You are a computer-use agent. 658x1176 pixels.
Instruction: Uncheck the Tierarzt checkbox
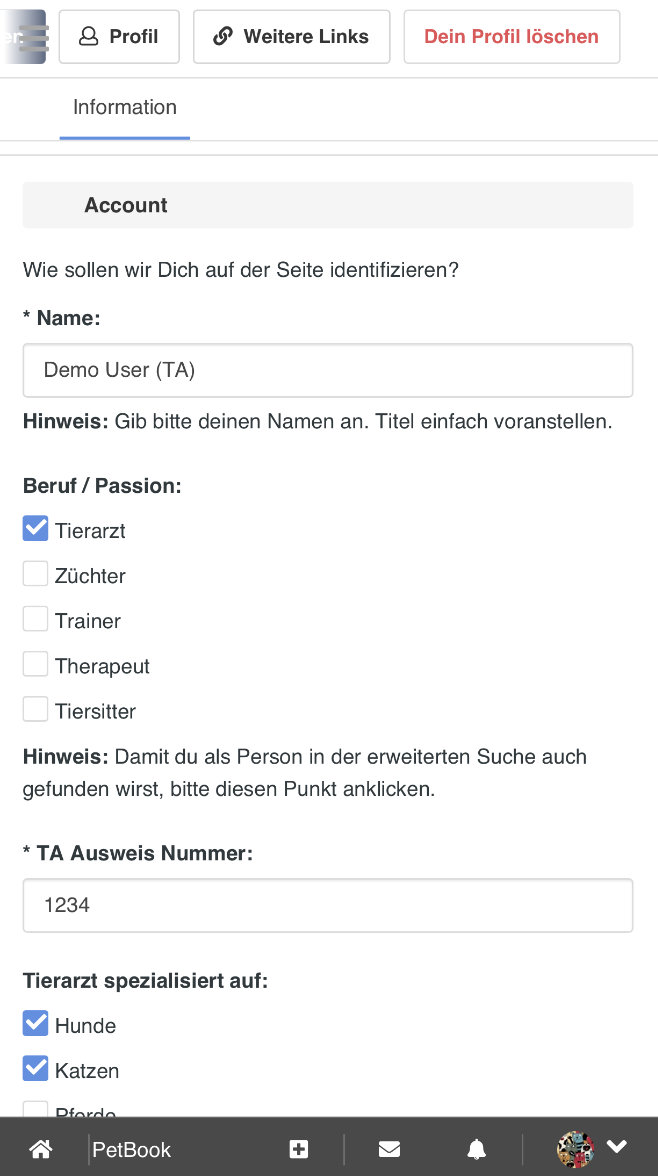[x=35, y=529]
